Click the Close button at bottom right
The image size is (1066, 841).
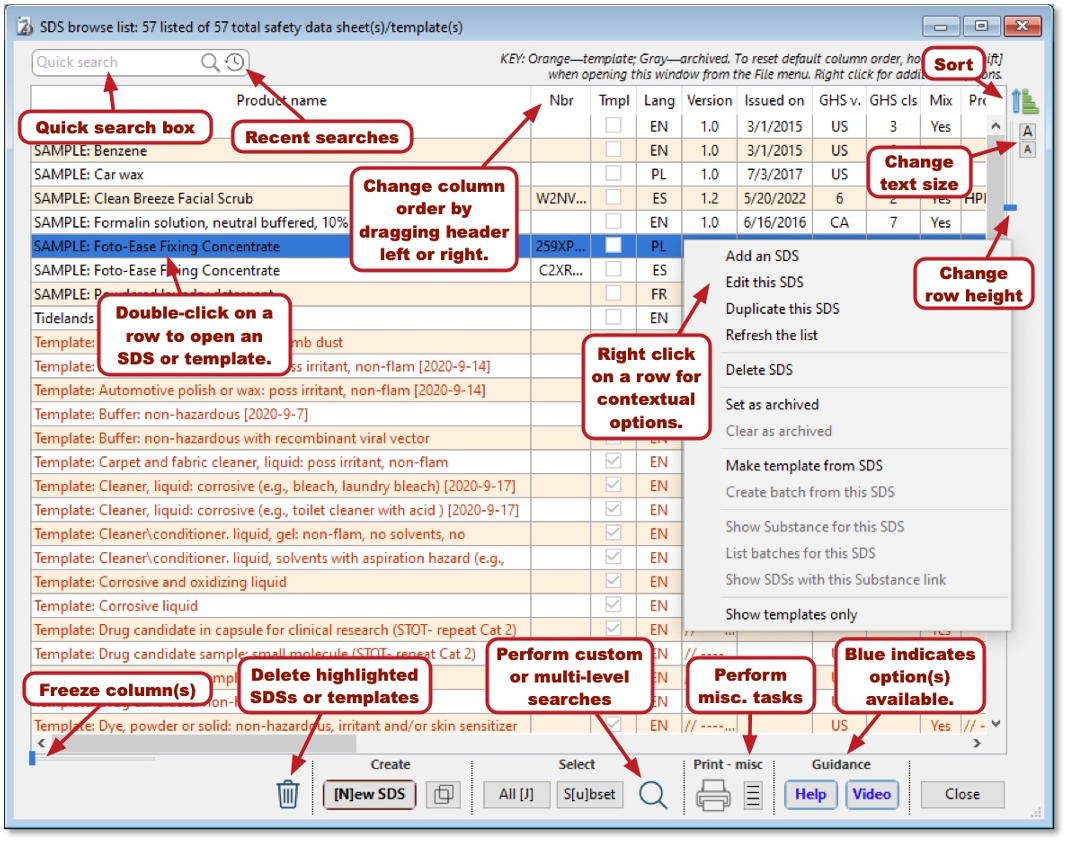coord(962,794)
